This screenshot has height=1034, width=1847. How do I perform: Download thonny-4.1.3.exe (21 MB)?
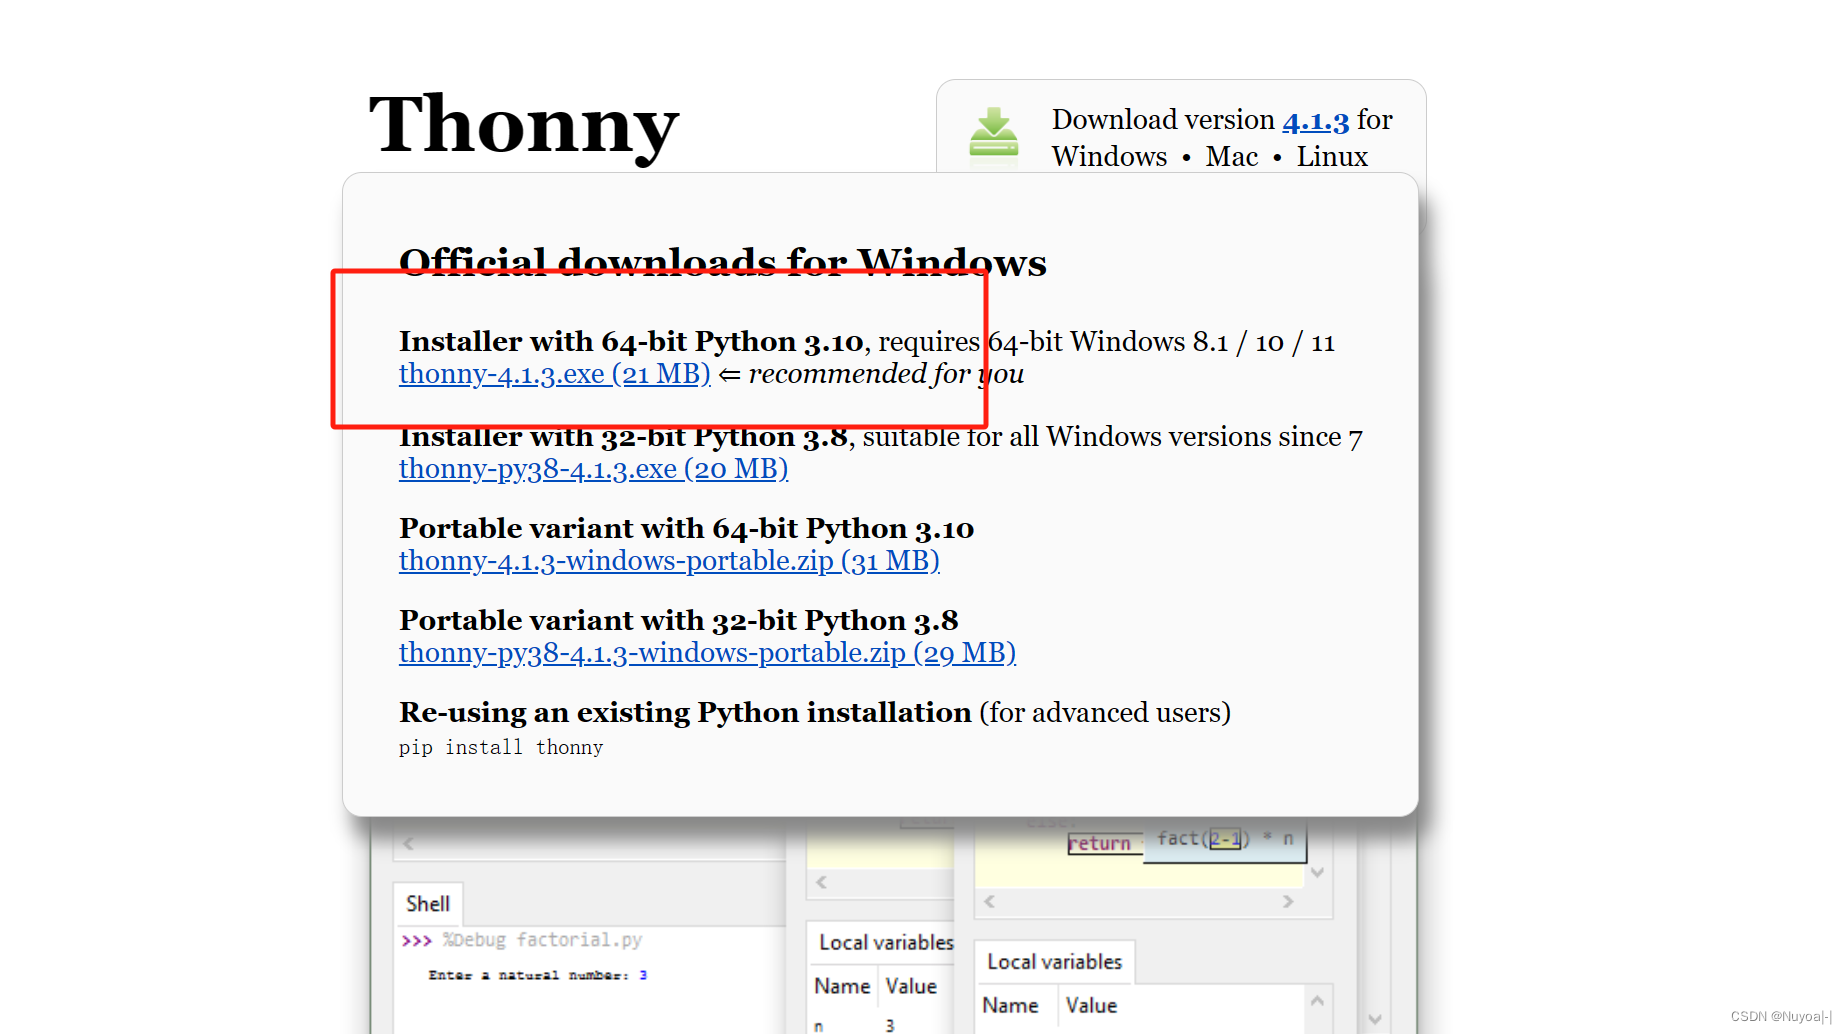pos(555,374)
